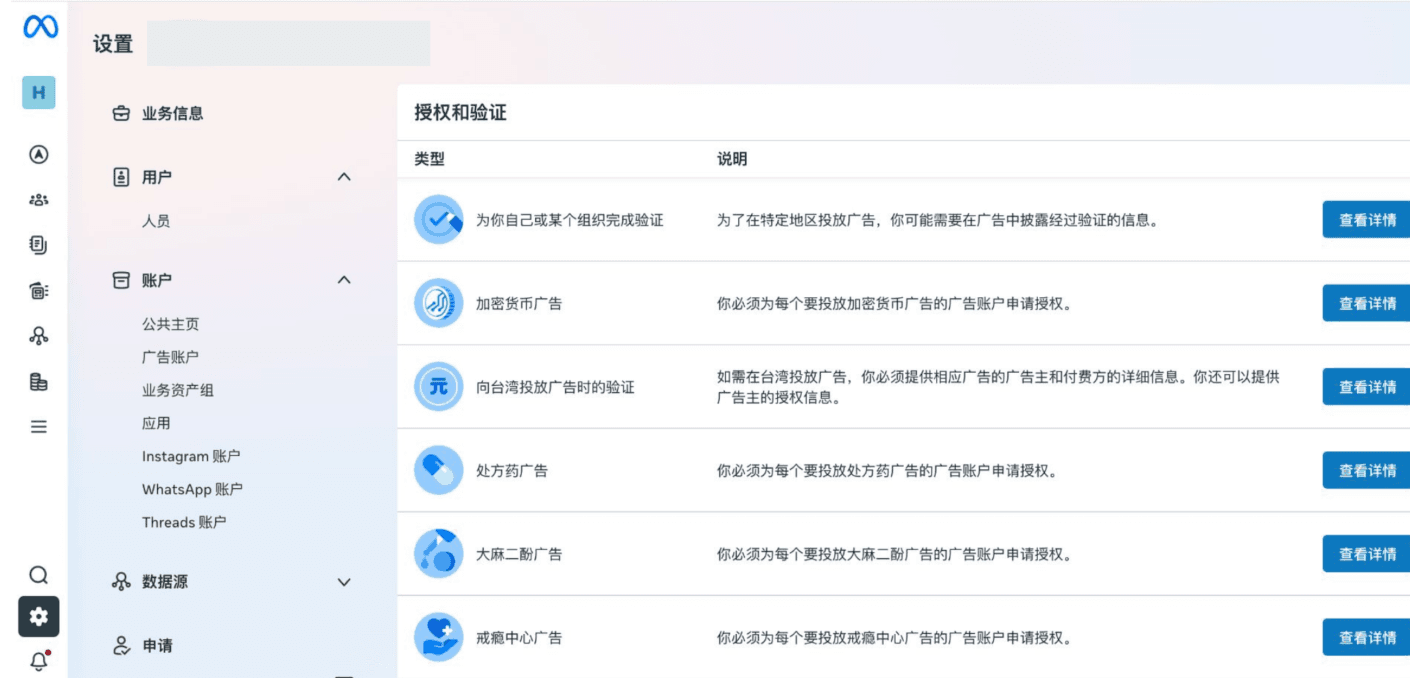Open 业务信息 in settings menu
Viewport: 1410px width, 678px height.
coord(172,114)
